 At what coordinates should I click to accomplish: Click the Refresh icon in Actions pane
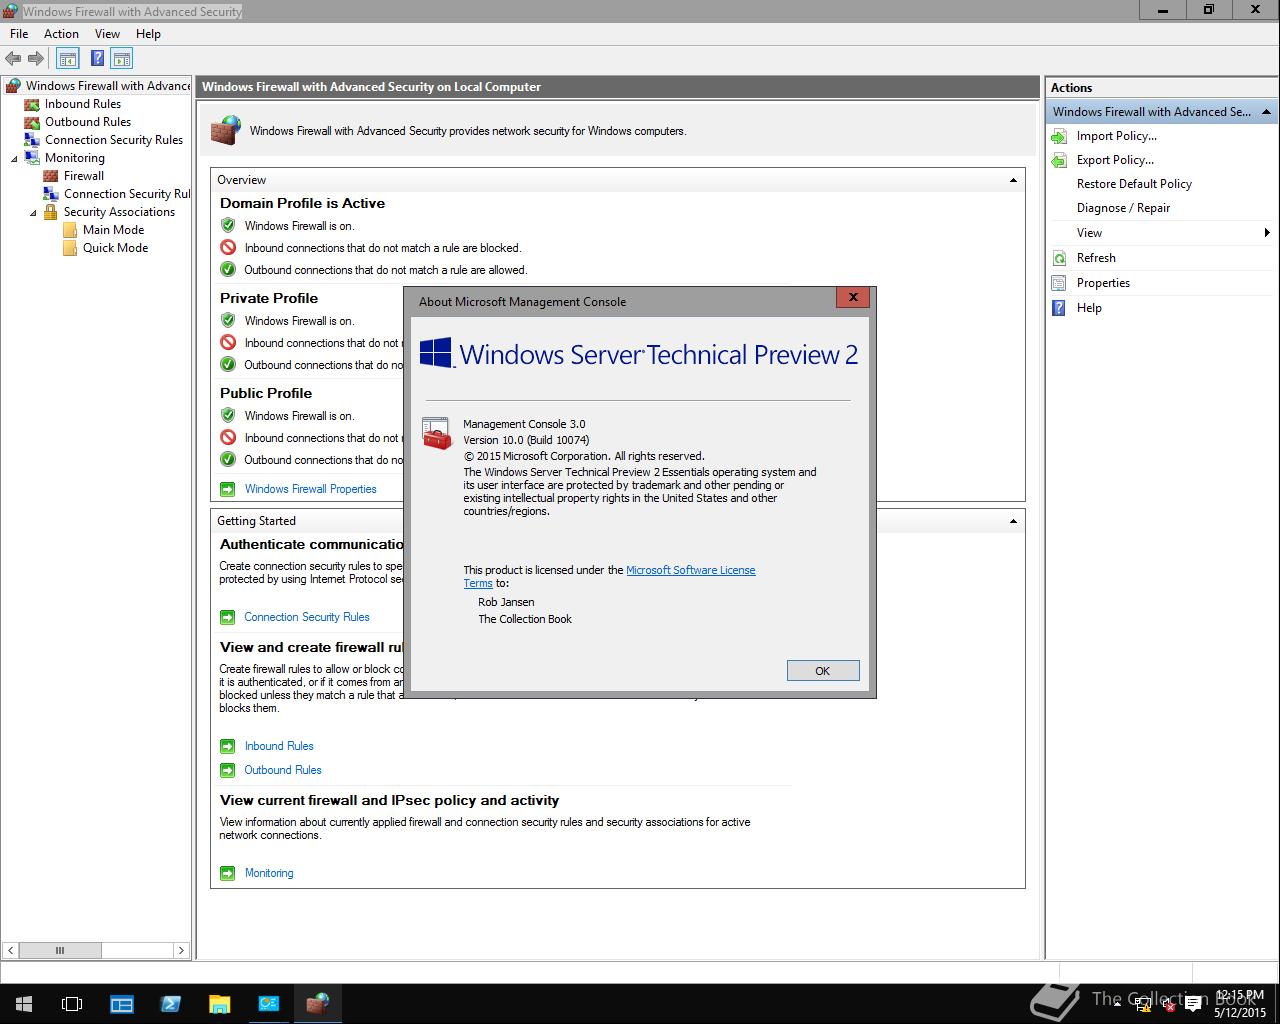point(1059,258)
